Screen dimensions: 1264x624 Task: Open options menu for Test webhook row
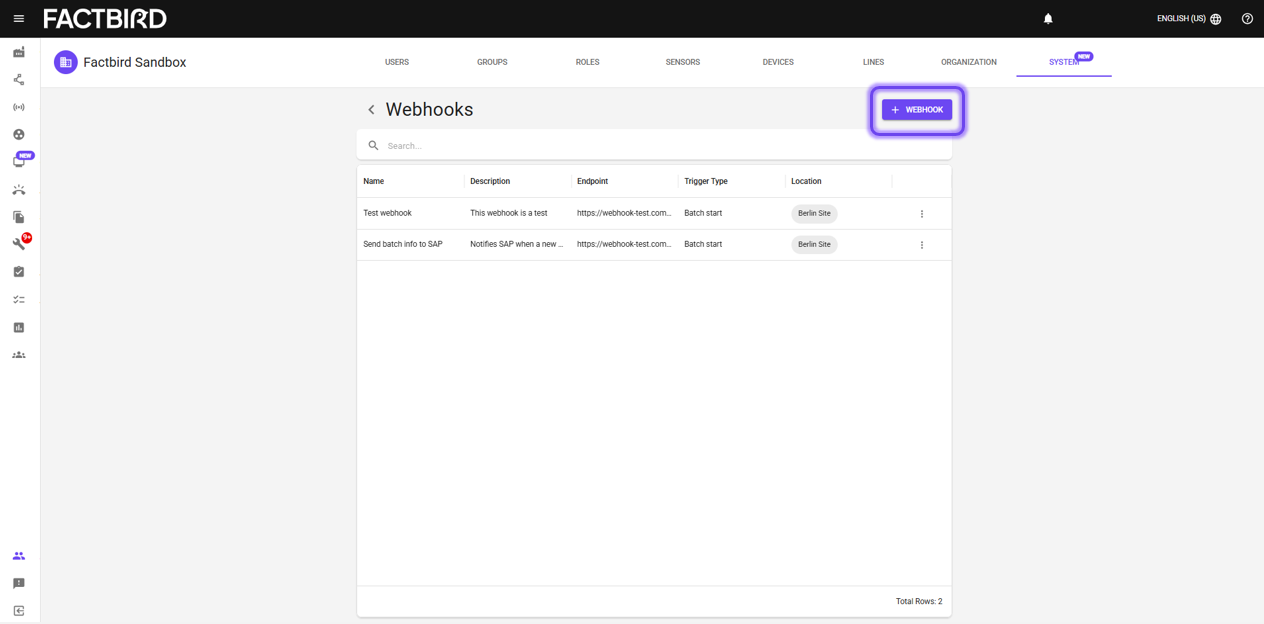(922, 214)
